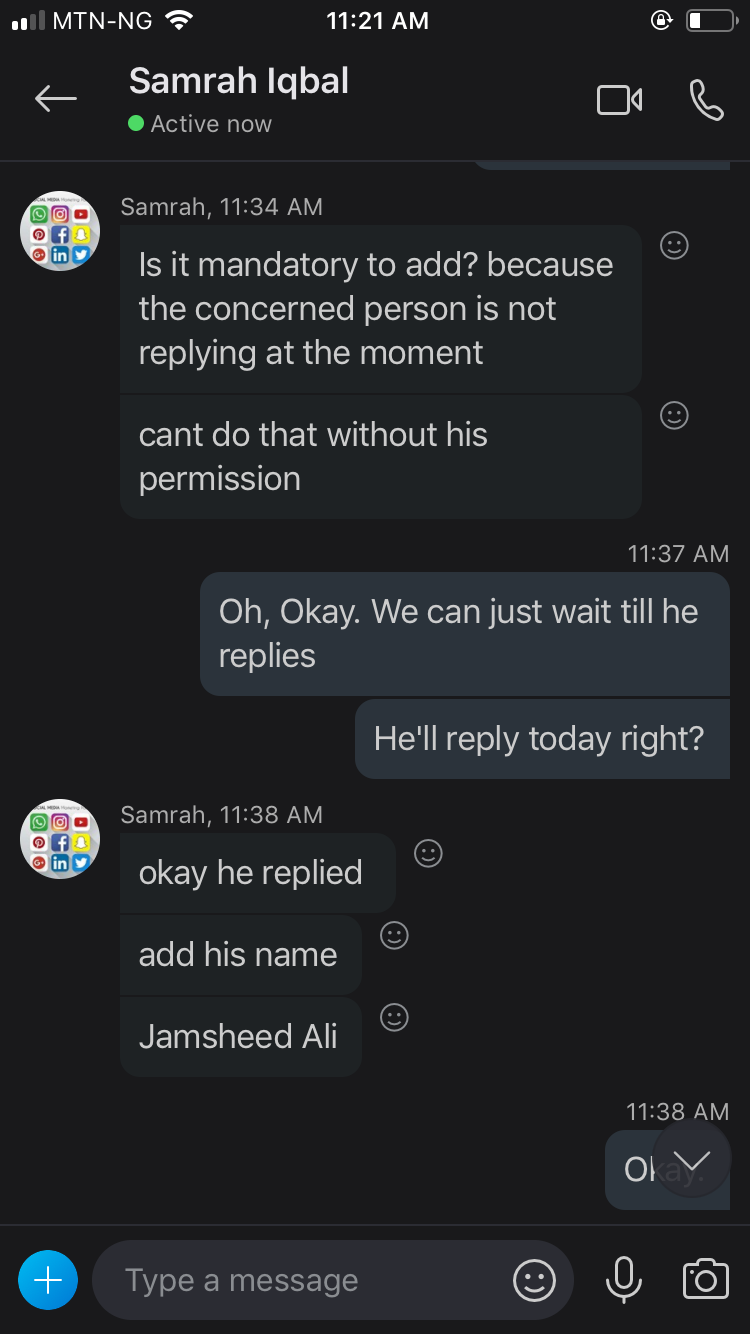The height and width of the screenshot is (1334, 750).
Task: Open the camera from message bar
Action: pos(705,1280)
